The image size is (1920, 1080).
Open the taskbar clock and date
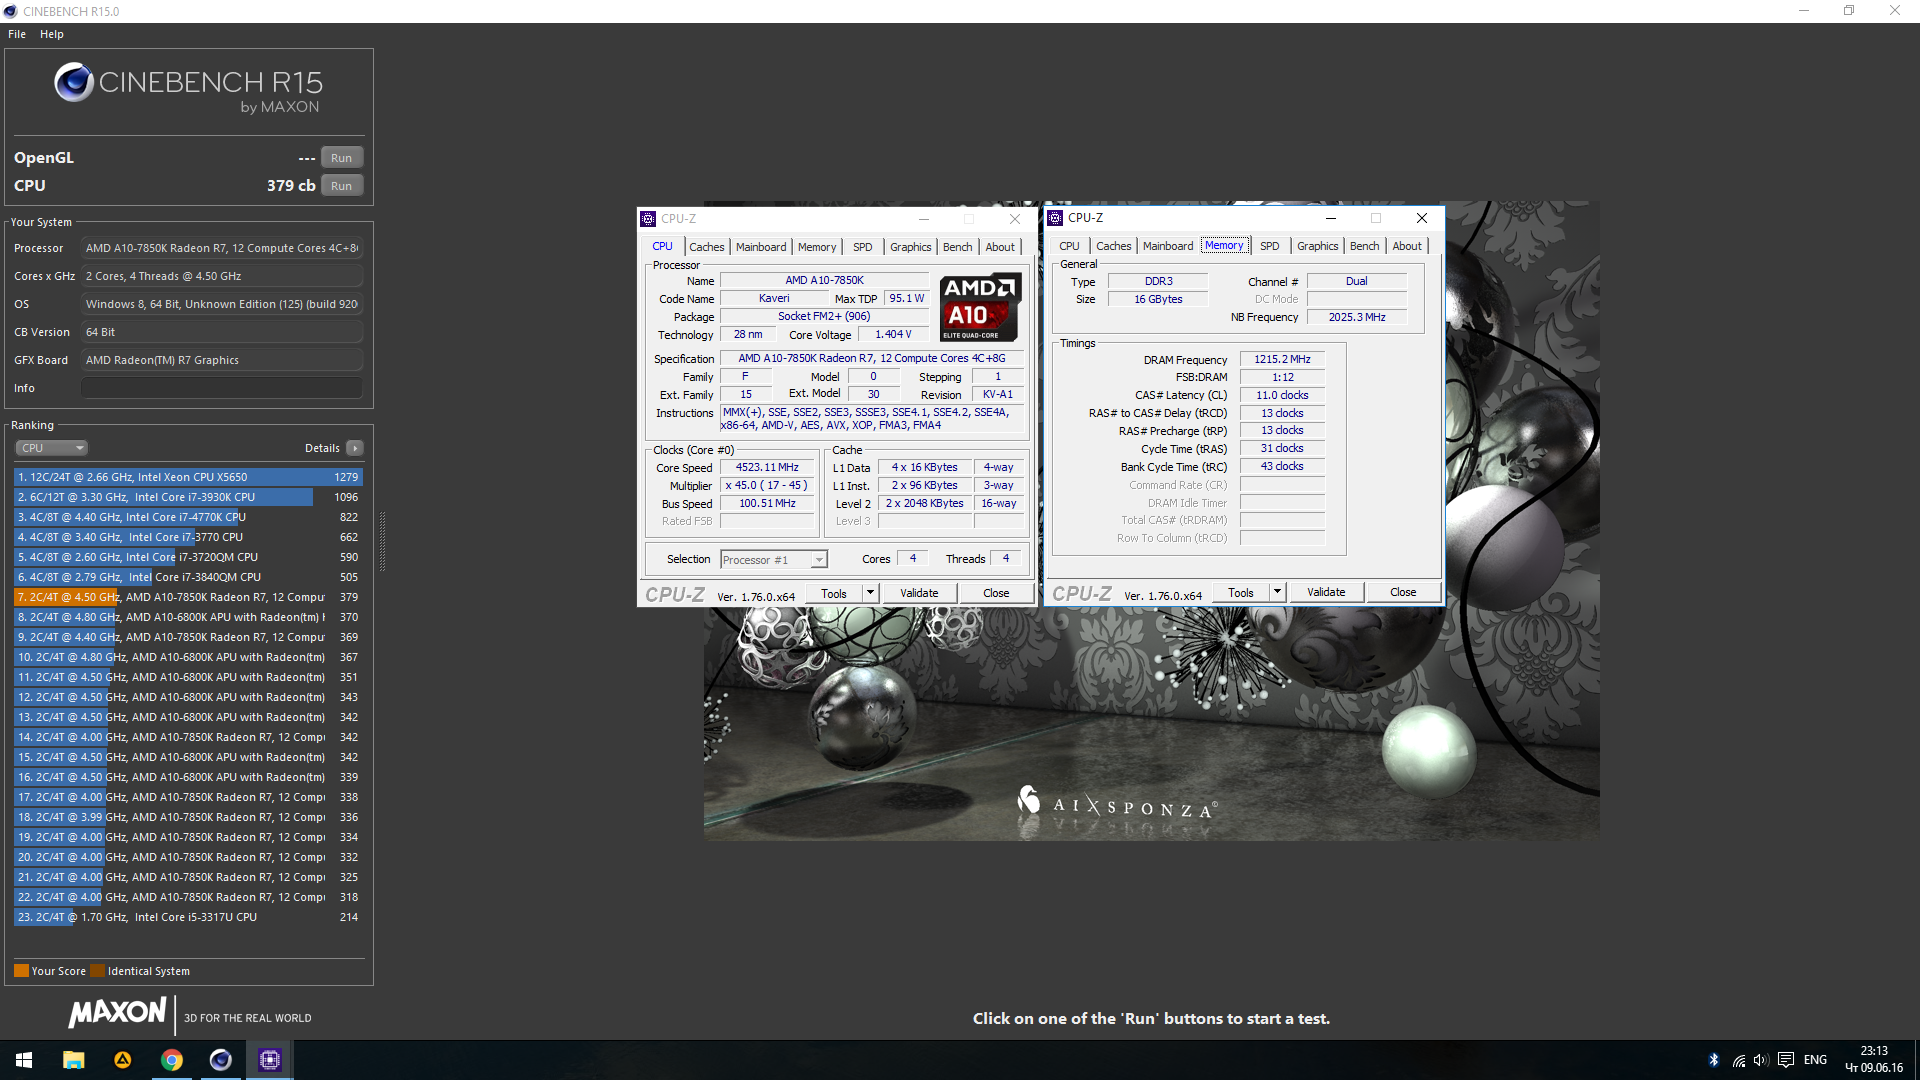click(x=1874, y=1060)
